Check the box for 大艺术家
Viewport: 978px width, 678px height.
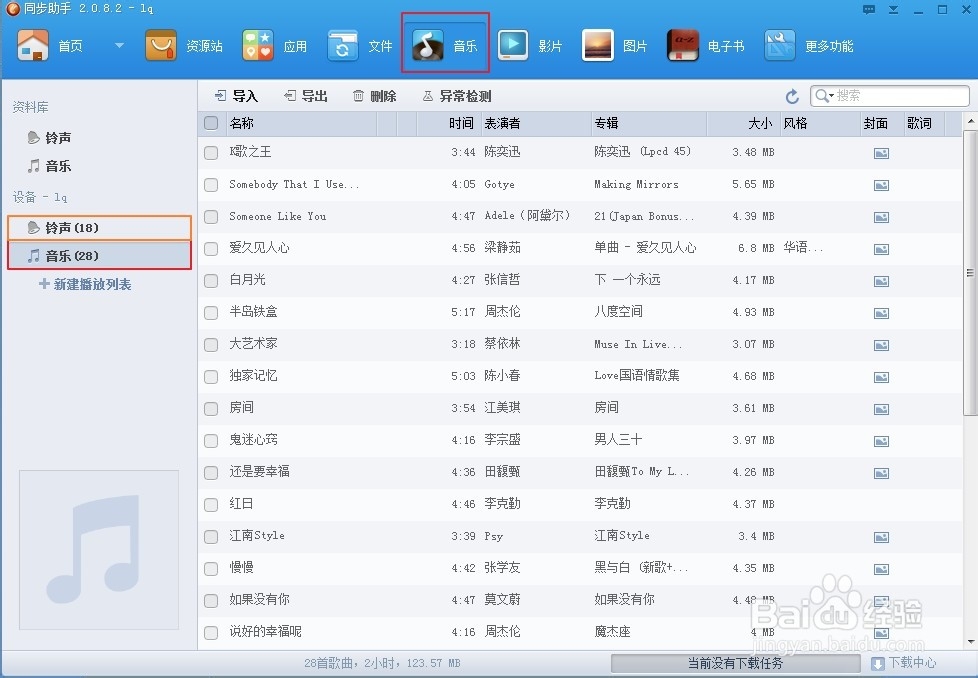211,344
